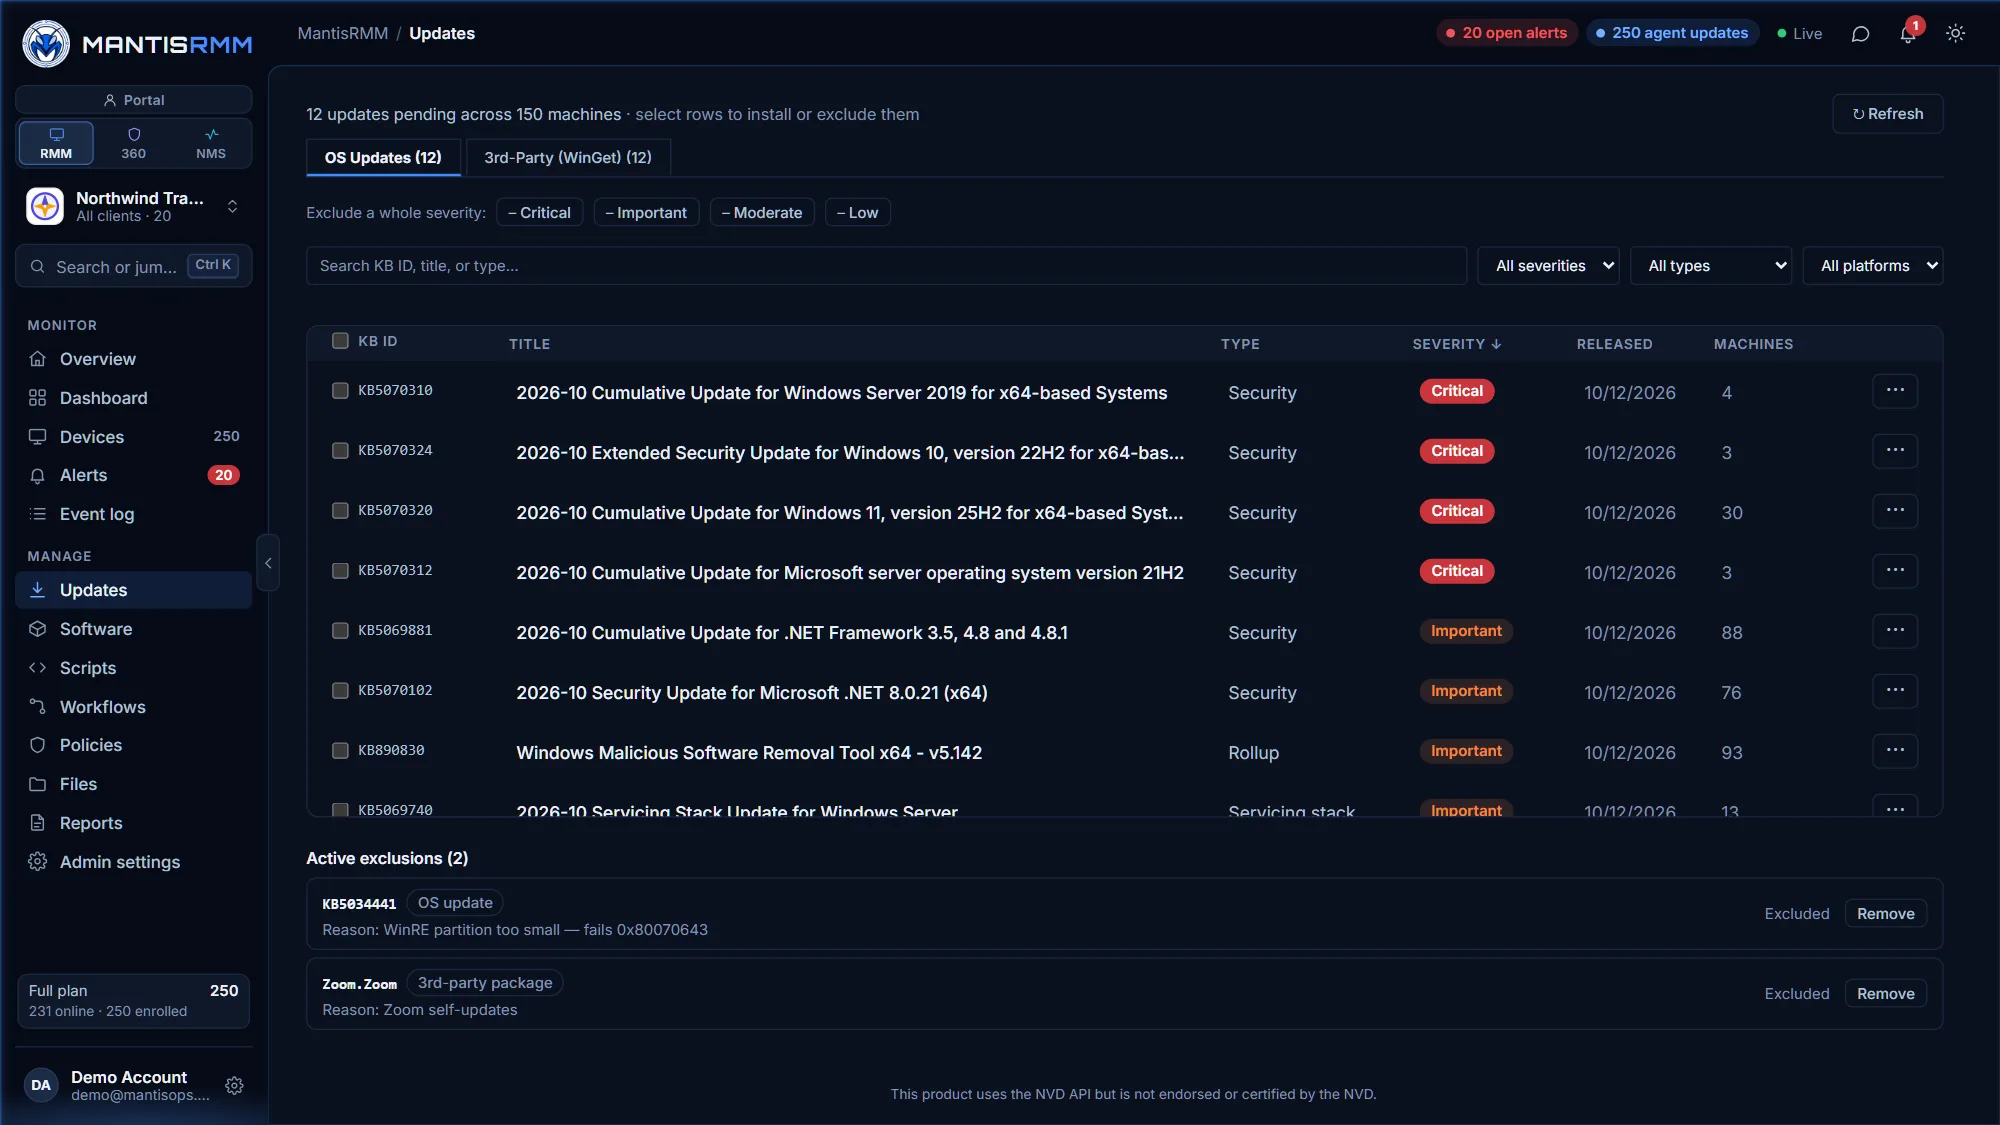The height and width of the screenshot is (1125, 2000).
Task: Open the All severities dropdown
Action: 1548,266
